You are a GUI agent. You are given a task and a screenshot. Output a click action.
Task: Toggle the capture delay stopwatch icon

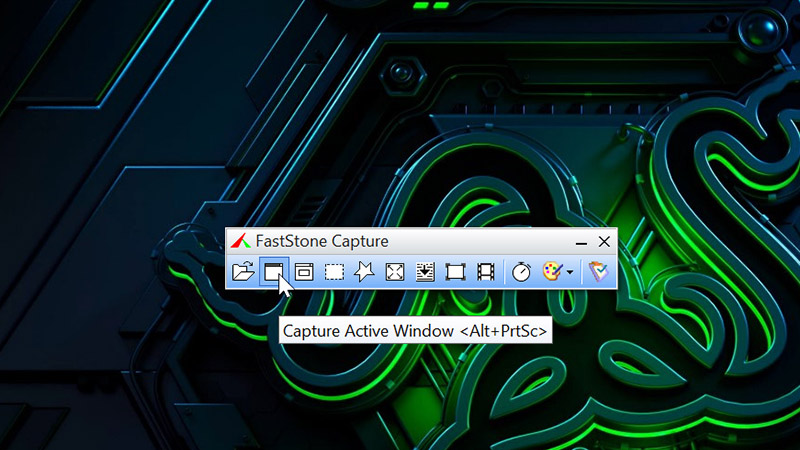tap(521, 271)
